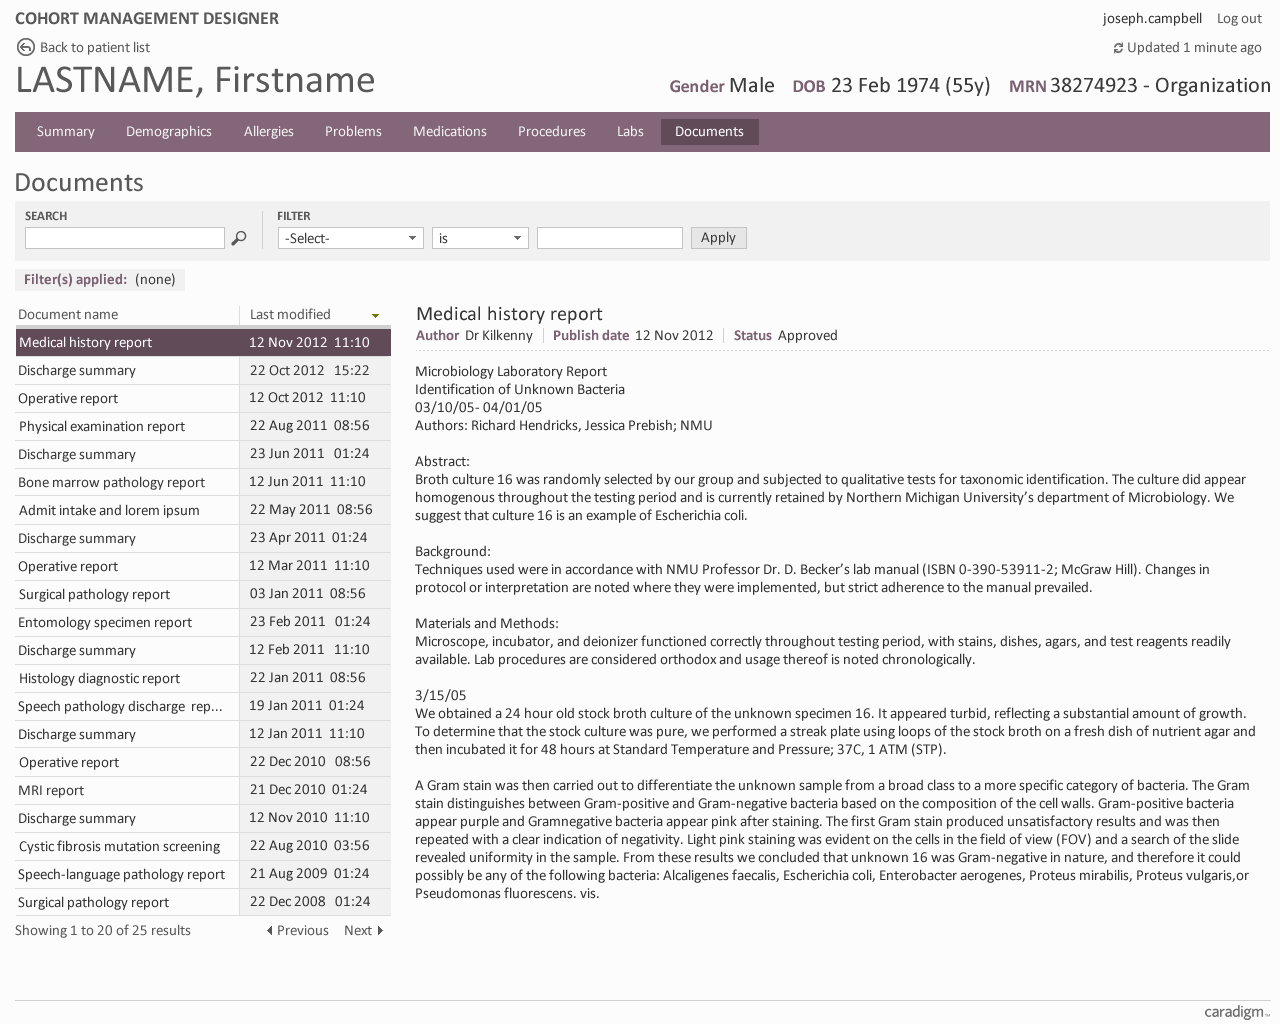Click the Next pagination arrow icon
Screen dimensions: 1280x1024
pos(381,930)
